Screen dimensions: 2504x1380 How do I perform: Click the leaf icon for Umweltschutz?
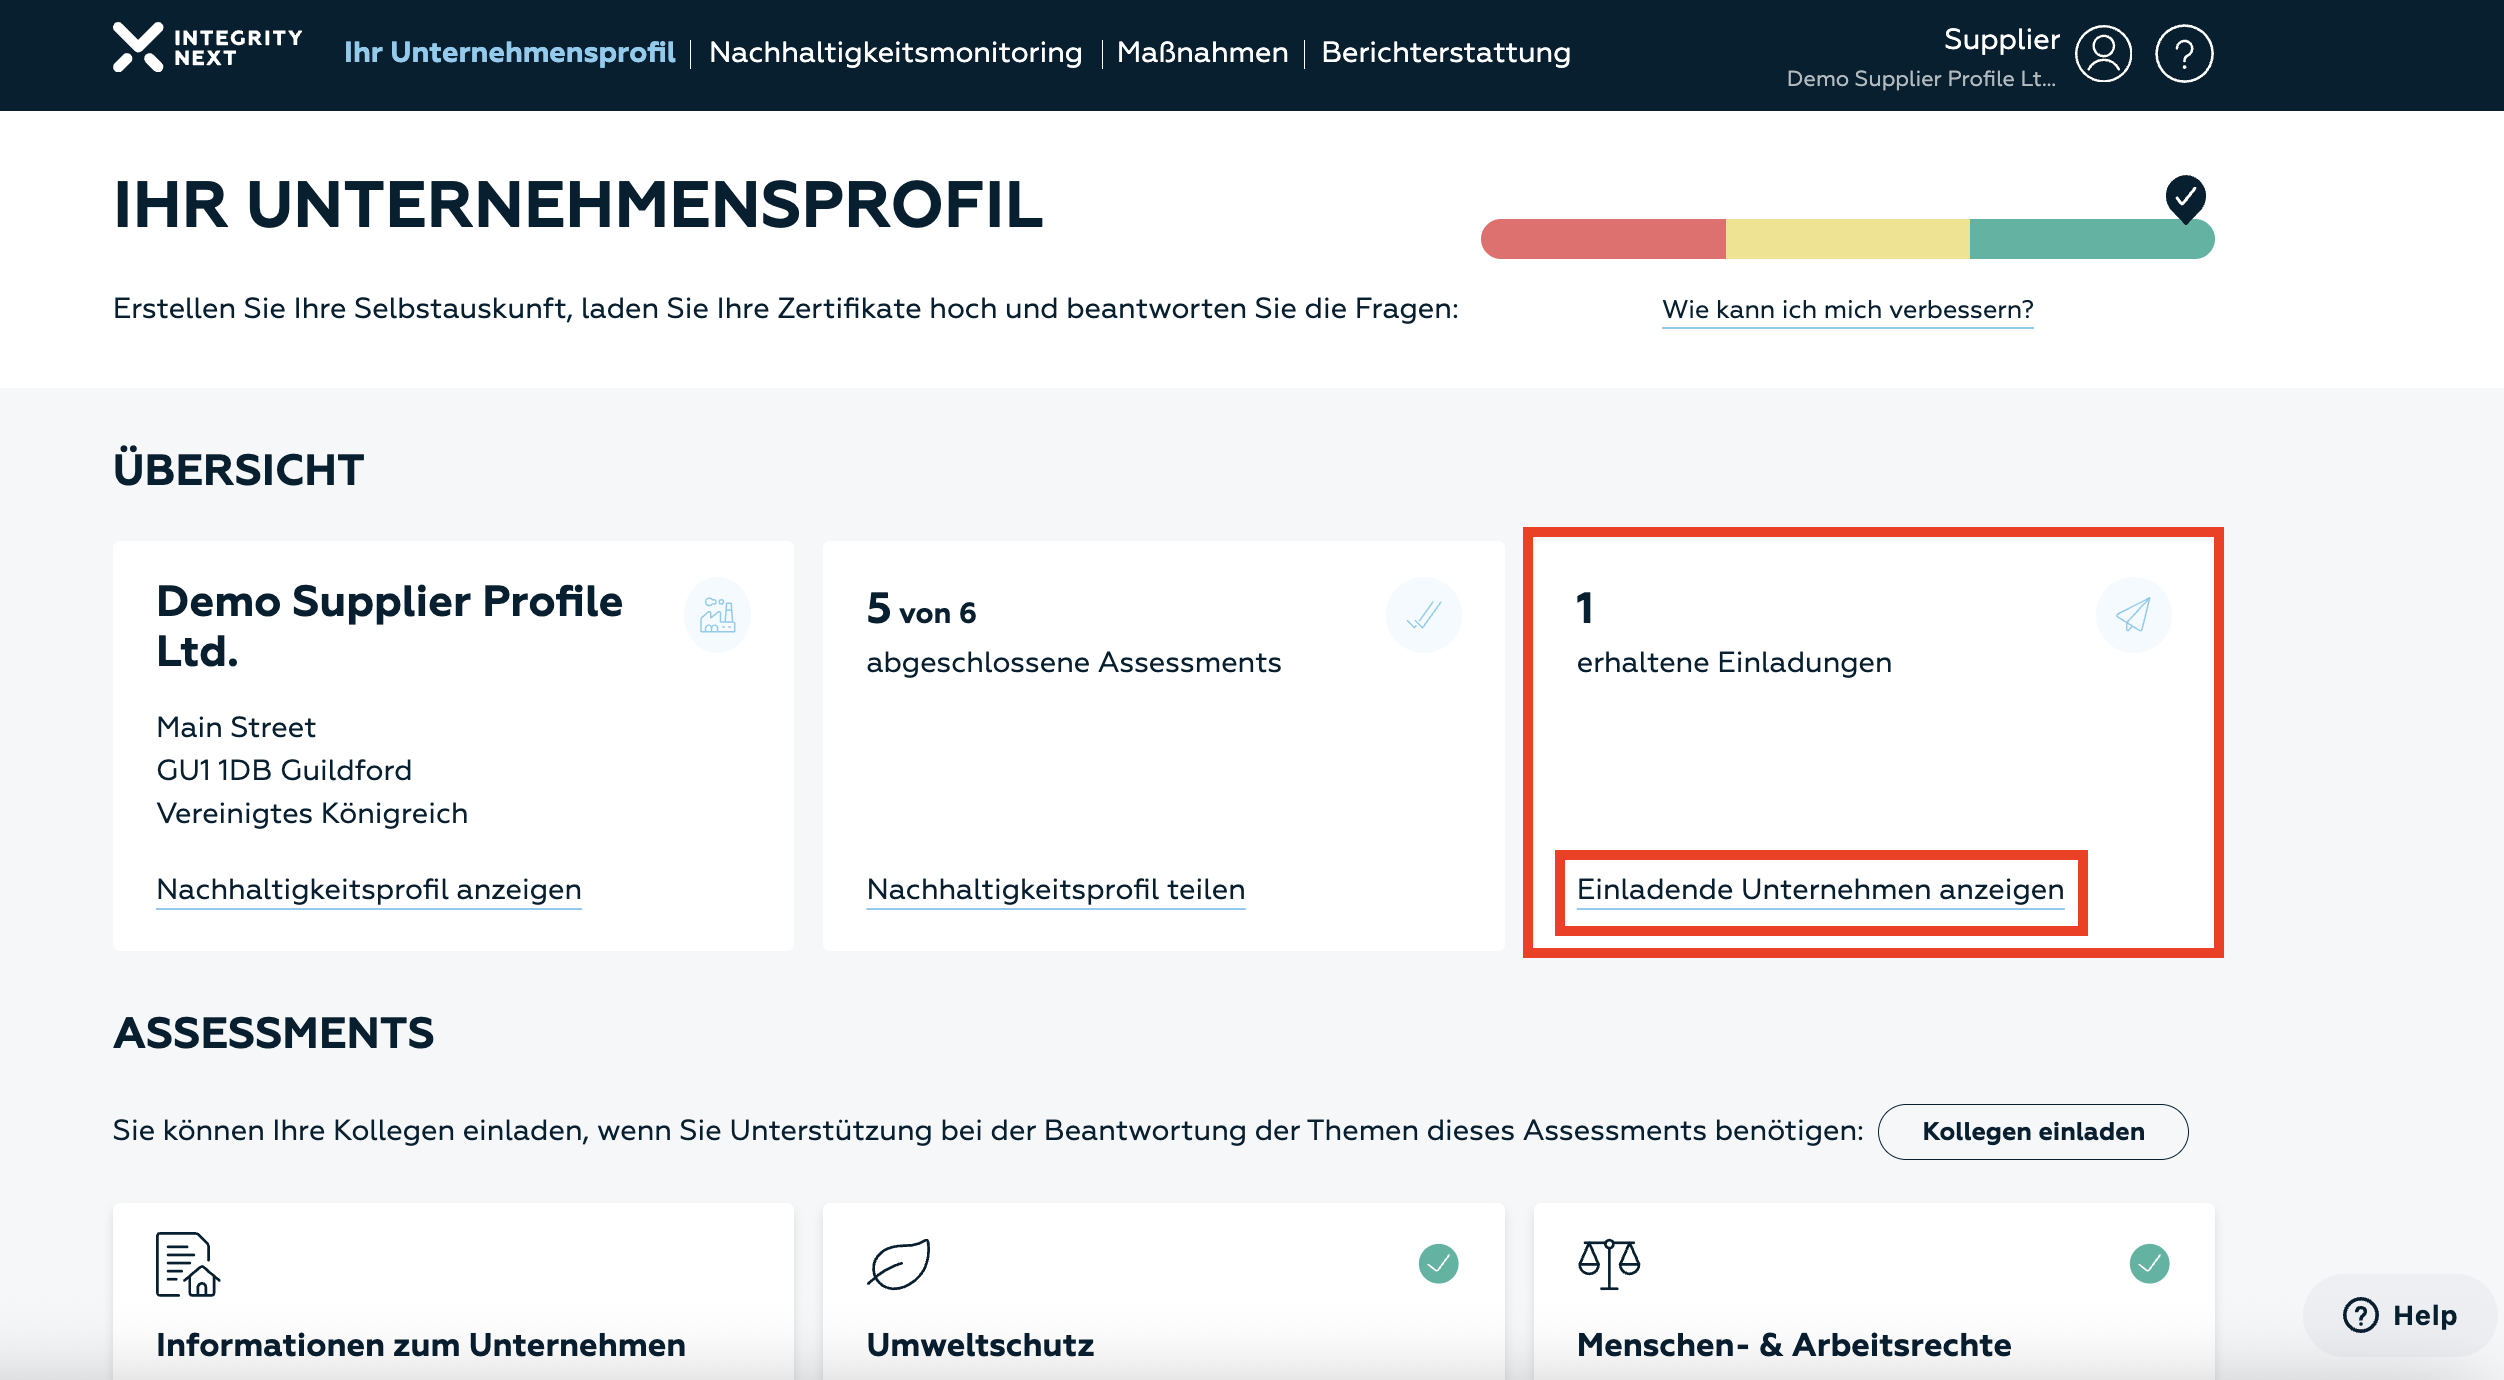click(898, 1265)
